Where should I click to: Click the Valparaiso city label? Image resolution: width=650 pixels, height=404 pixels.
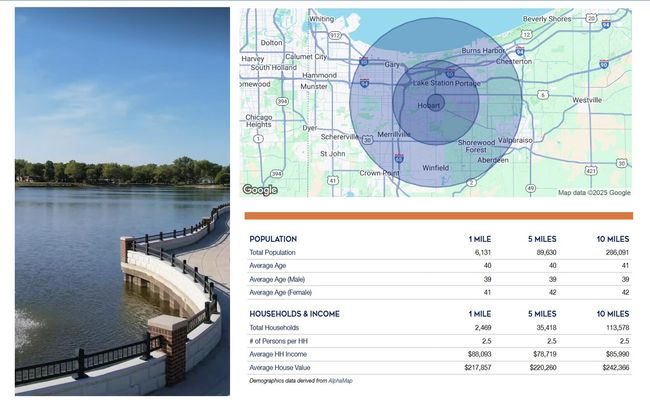[x=516, y=140]
